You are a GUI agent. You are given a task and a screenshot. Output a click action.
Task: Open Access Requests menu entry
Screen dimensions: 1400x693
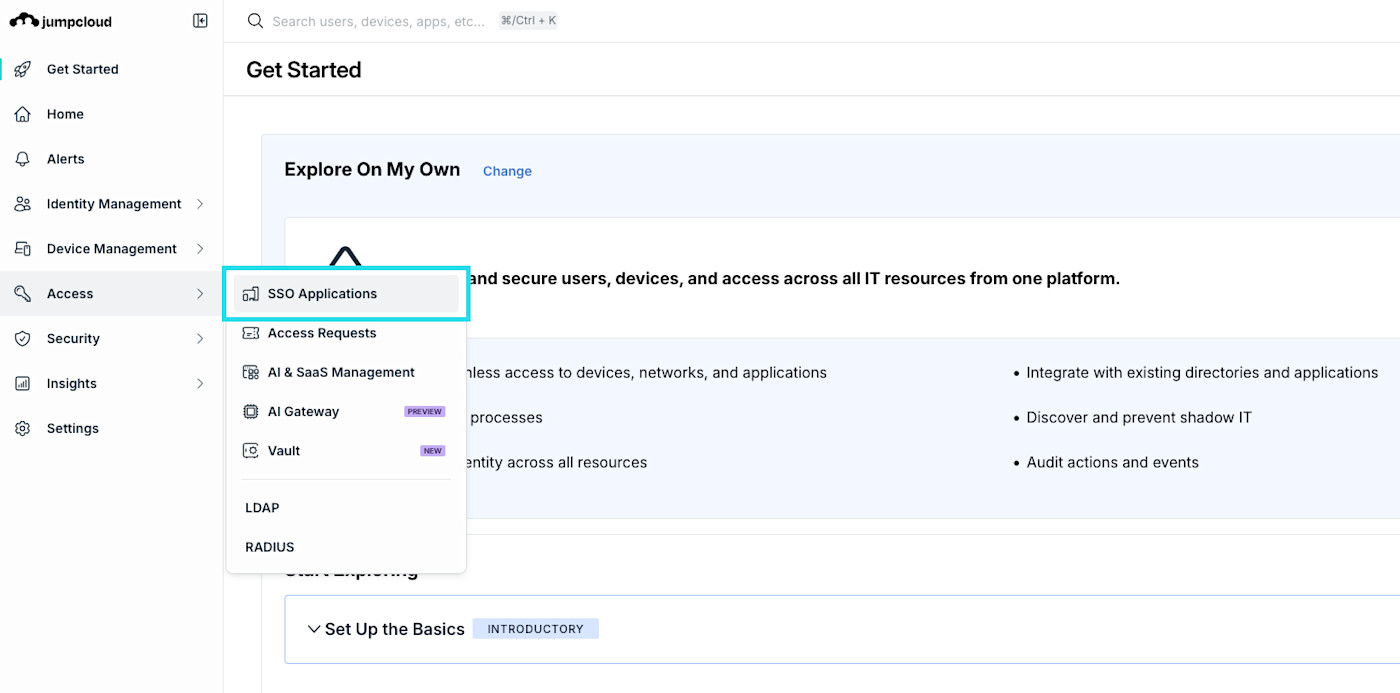tap(346, 333)
